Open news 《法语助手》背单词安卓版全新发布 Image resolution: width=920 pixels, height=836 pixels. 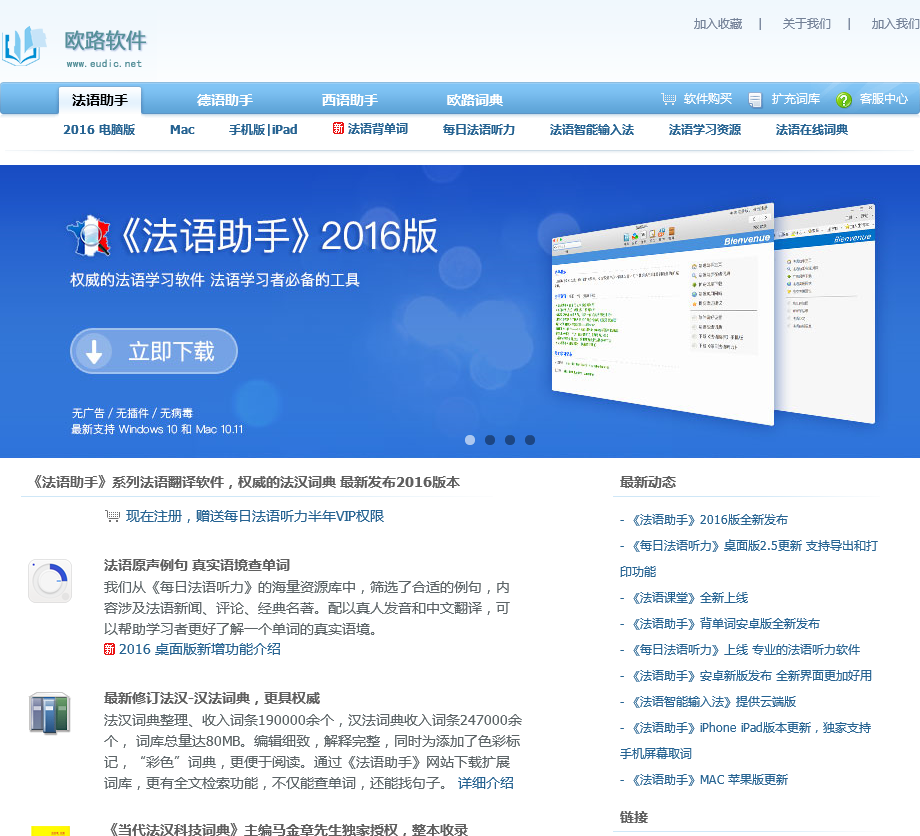[726, 624]
